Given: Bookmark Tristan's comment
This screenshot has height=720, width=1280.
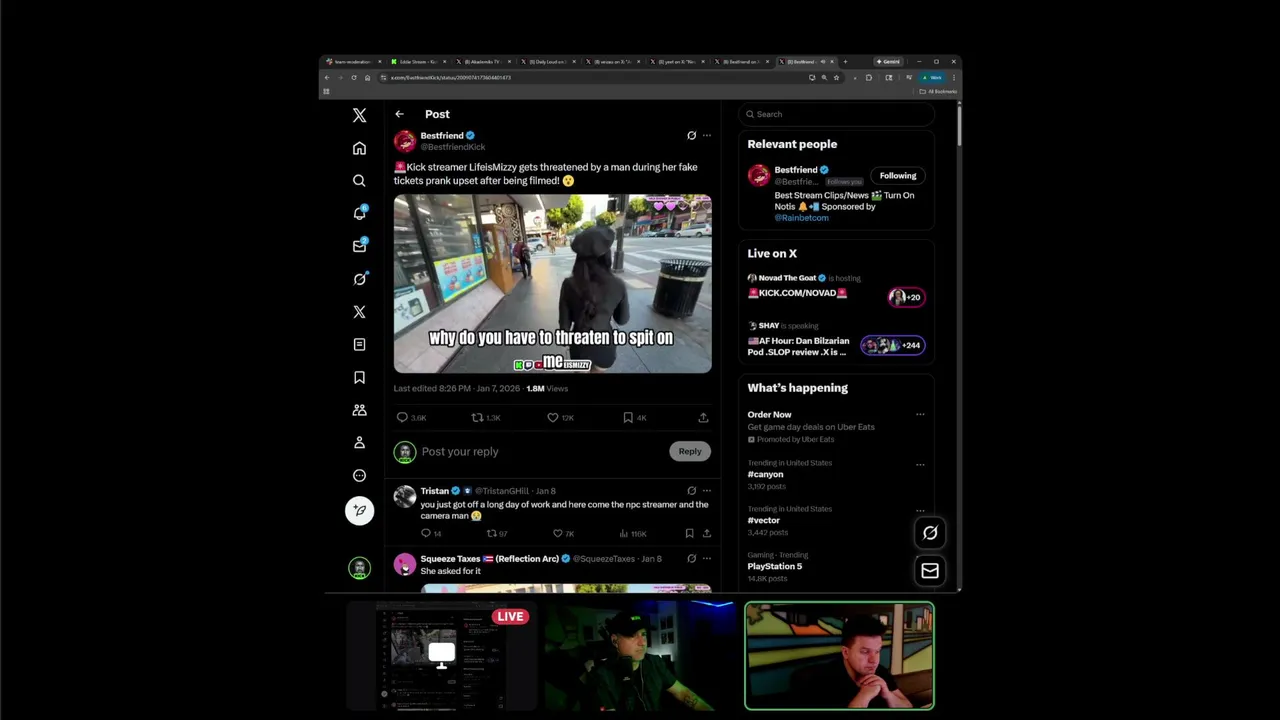Looking at the screenshot, I should click(x=689, y=533).
